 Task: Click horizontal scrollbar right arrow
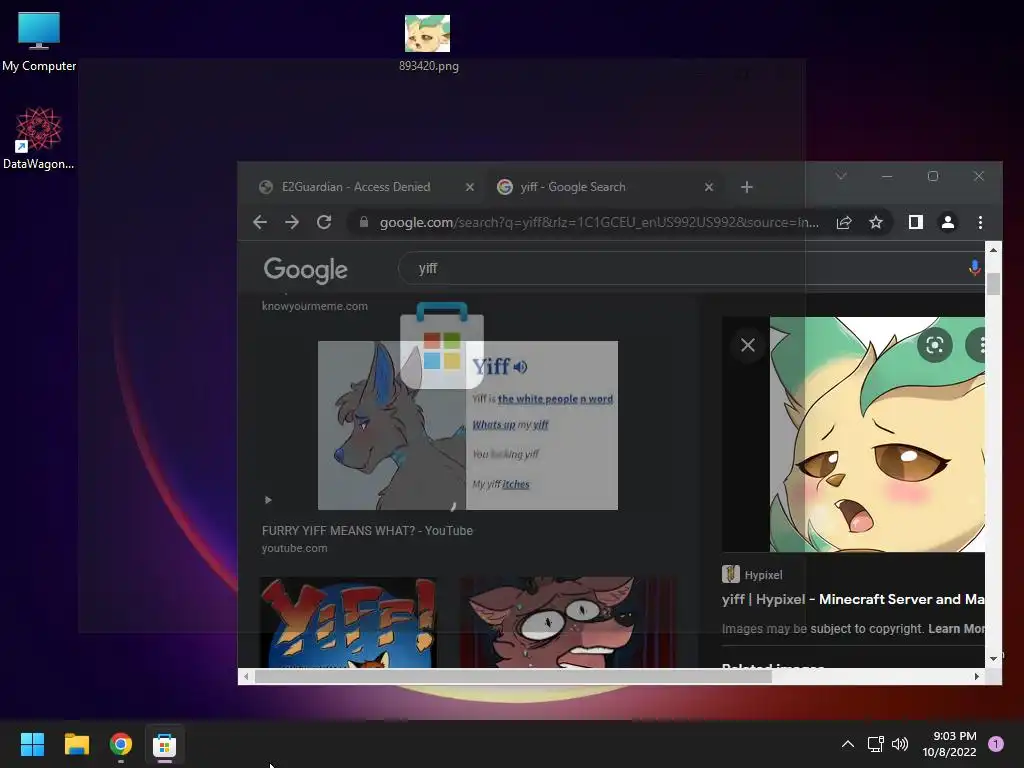click(977, 677)
